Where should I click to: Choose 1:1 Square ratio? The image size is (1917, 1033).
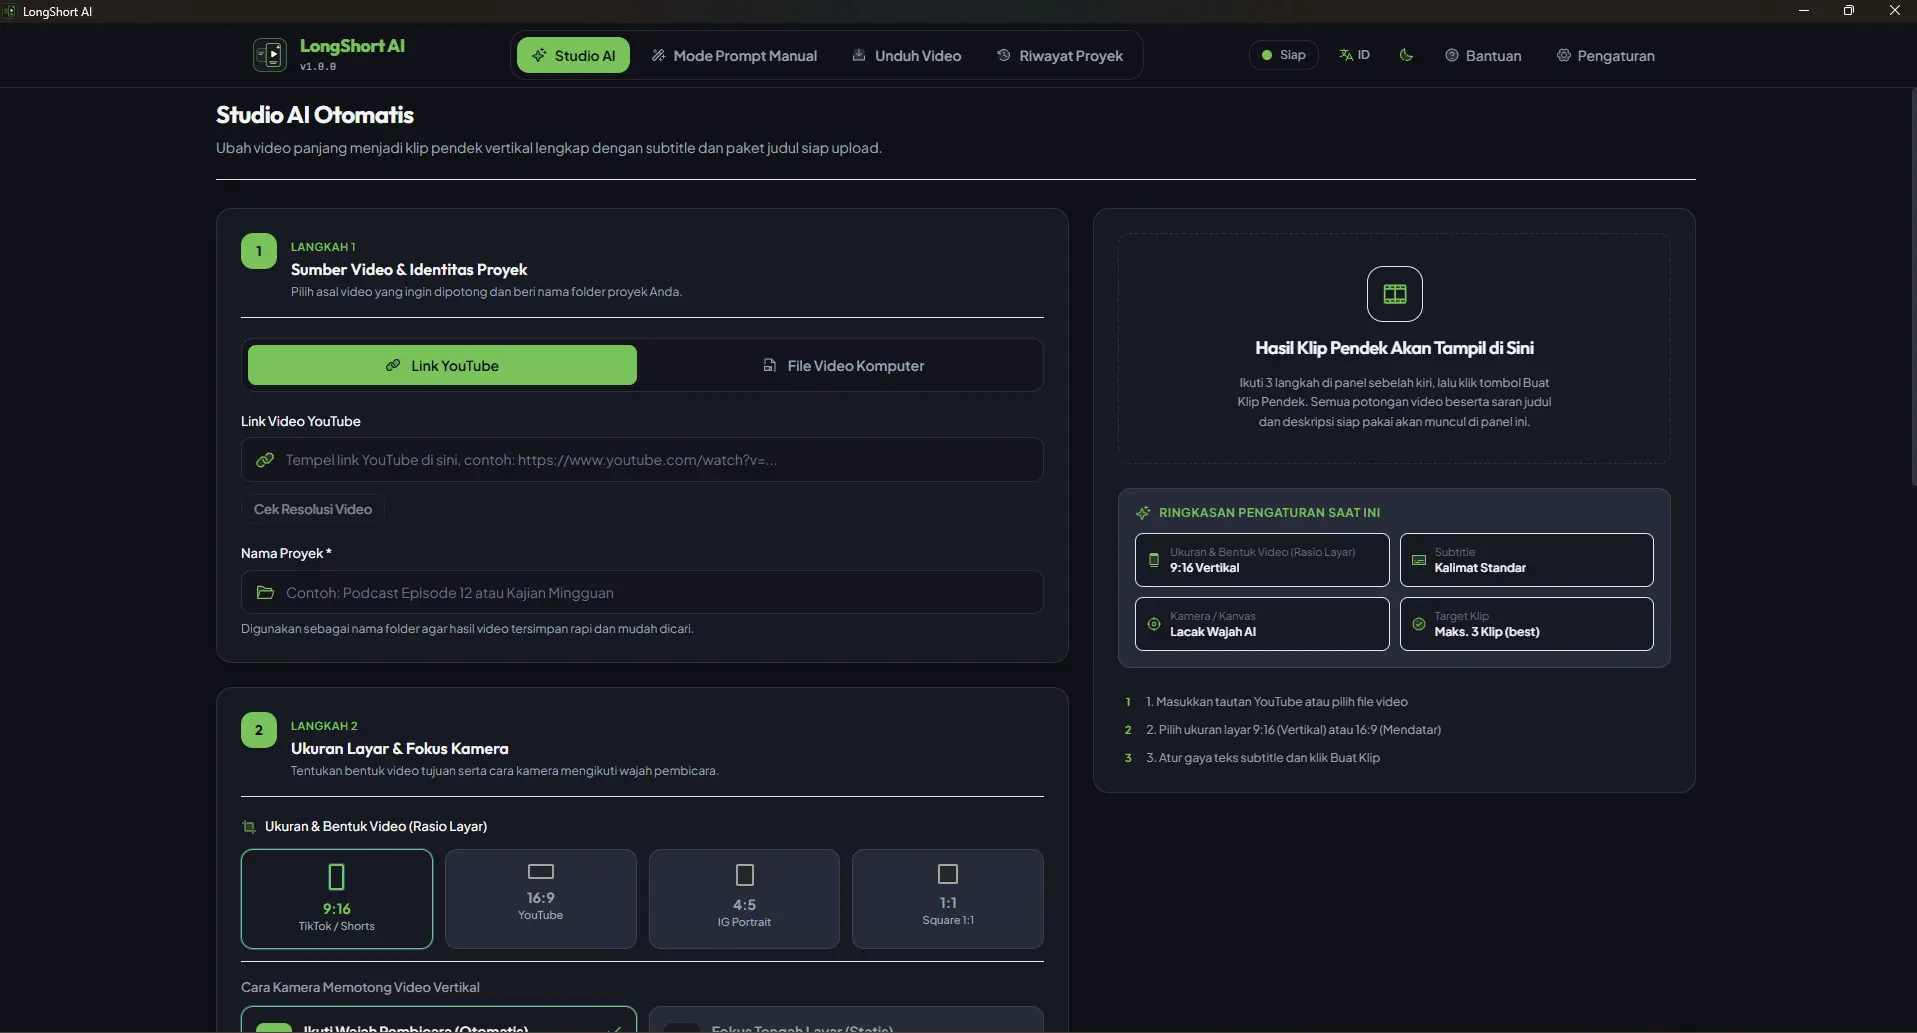pos(948,899)
